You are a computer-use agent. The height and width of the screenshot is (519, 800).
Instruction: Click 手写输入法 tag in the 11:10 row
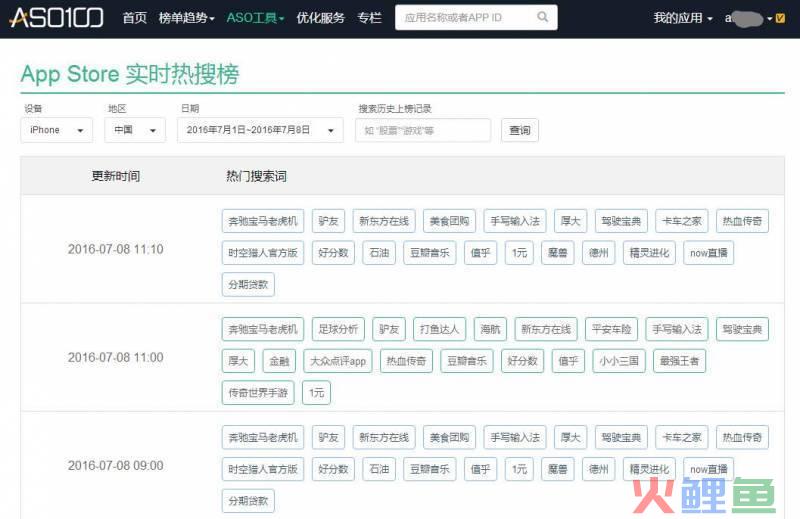515,221
